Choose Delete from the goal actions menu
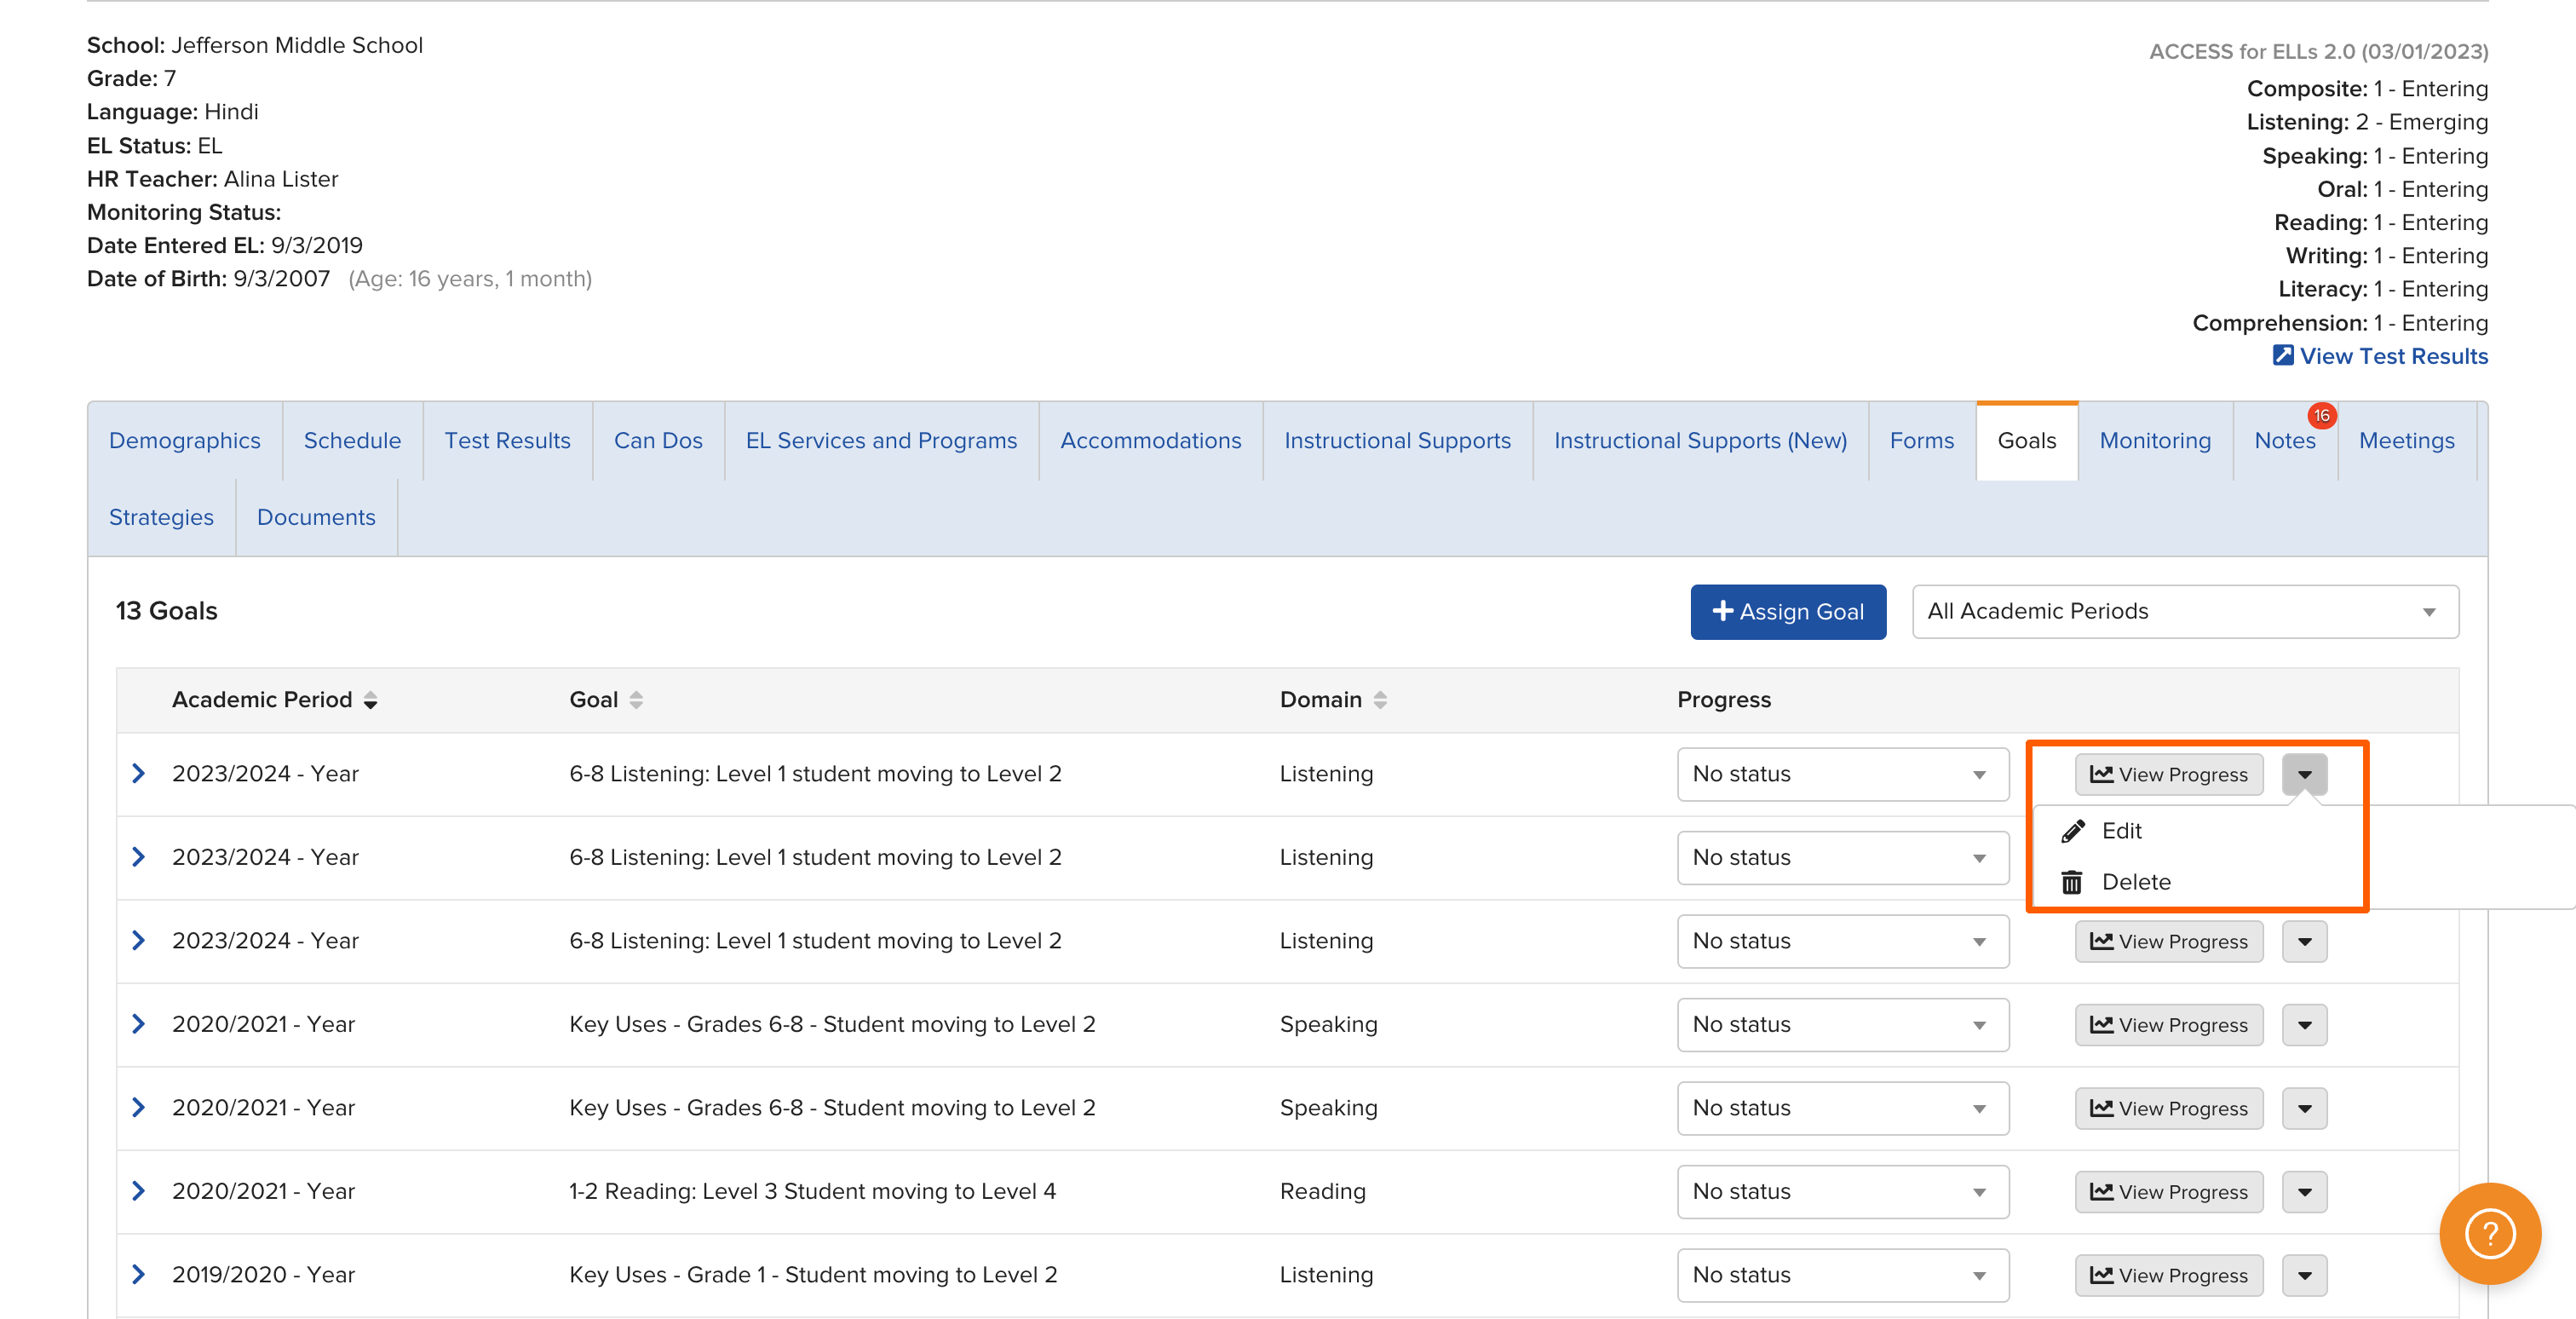 pyautogui.click(x=2136, y=882)
